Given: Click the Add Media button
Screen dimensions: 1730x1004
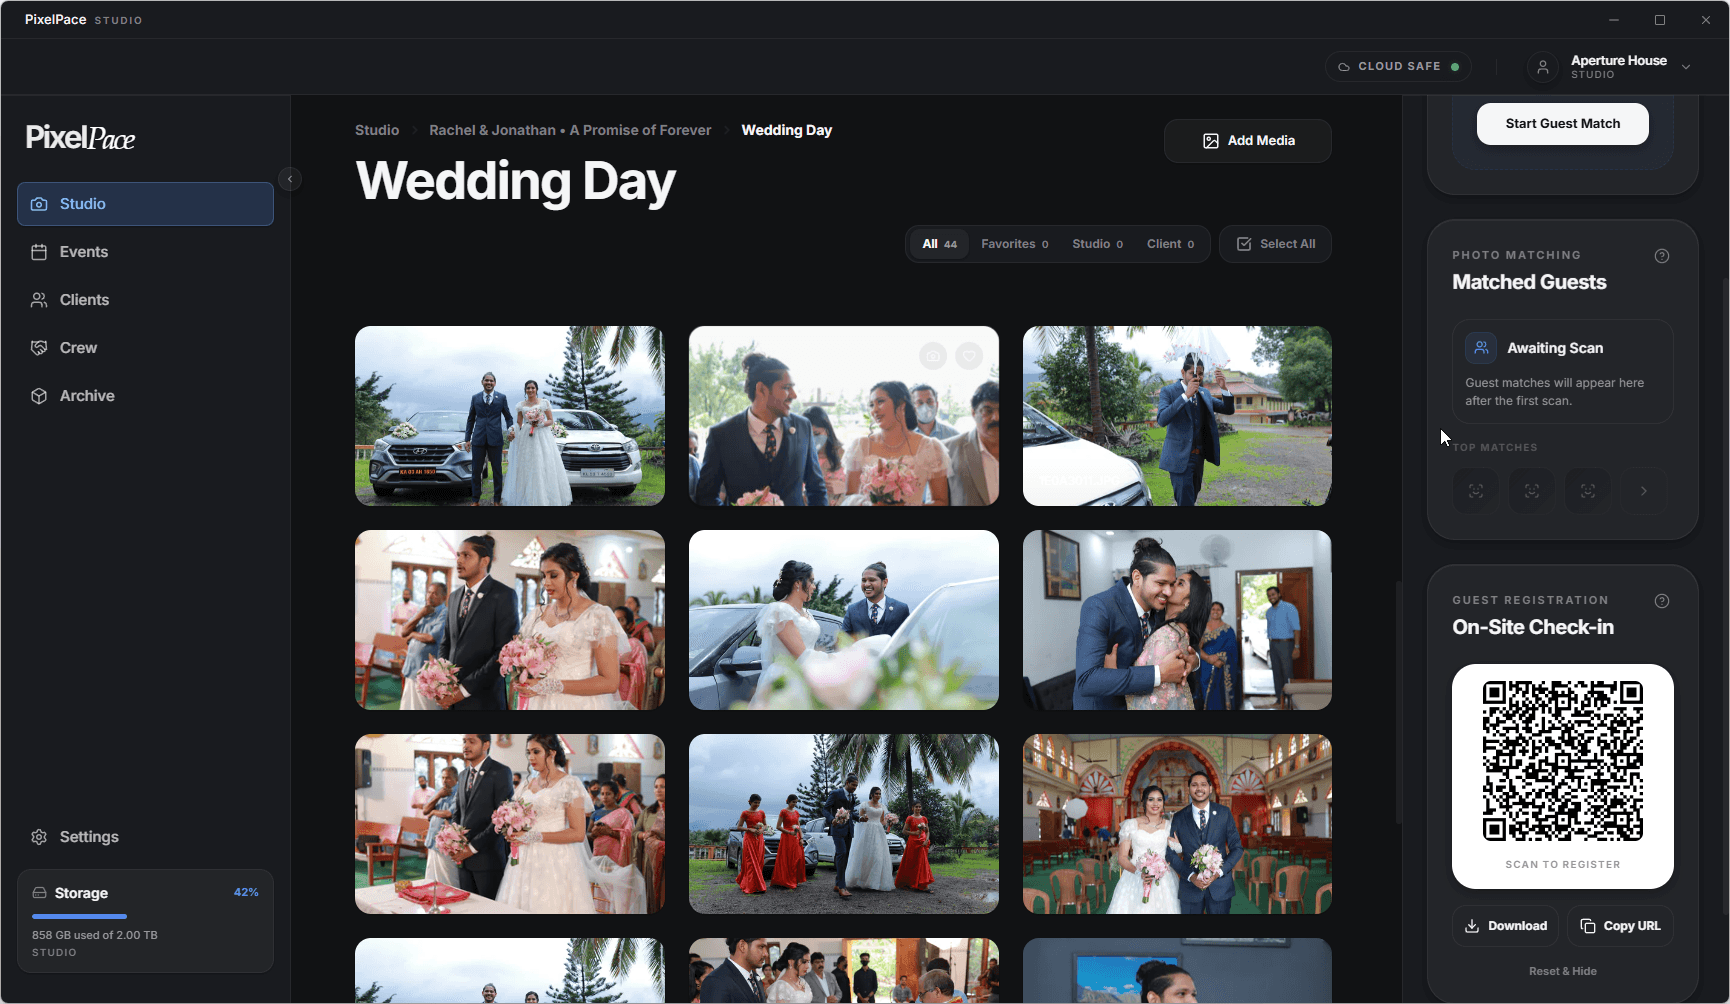Looking at the screenshot, I should 1248,141.
